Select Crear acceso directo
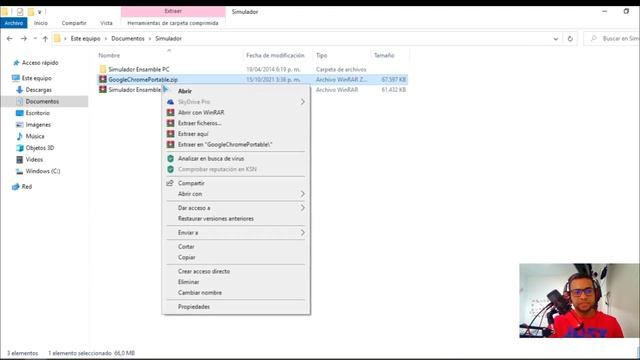This screenshot has width=640, height=360. pyautogui.click(x=204, y=271)
